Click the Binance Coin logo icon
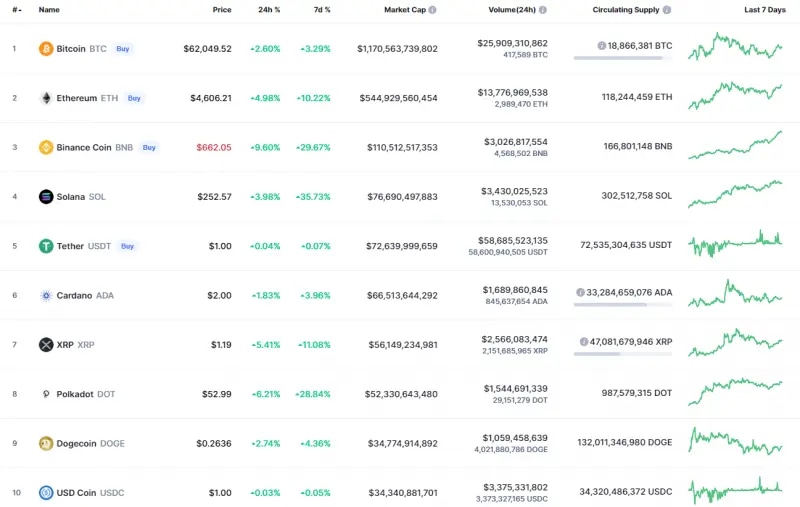Image resolution: width=800 pixels, height=507 pixels. (x=46, y=147)
